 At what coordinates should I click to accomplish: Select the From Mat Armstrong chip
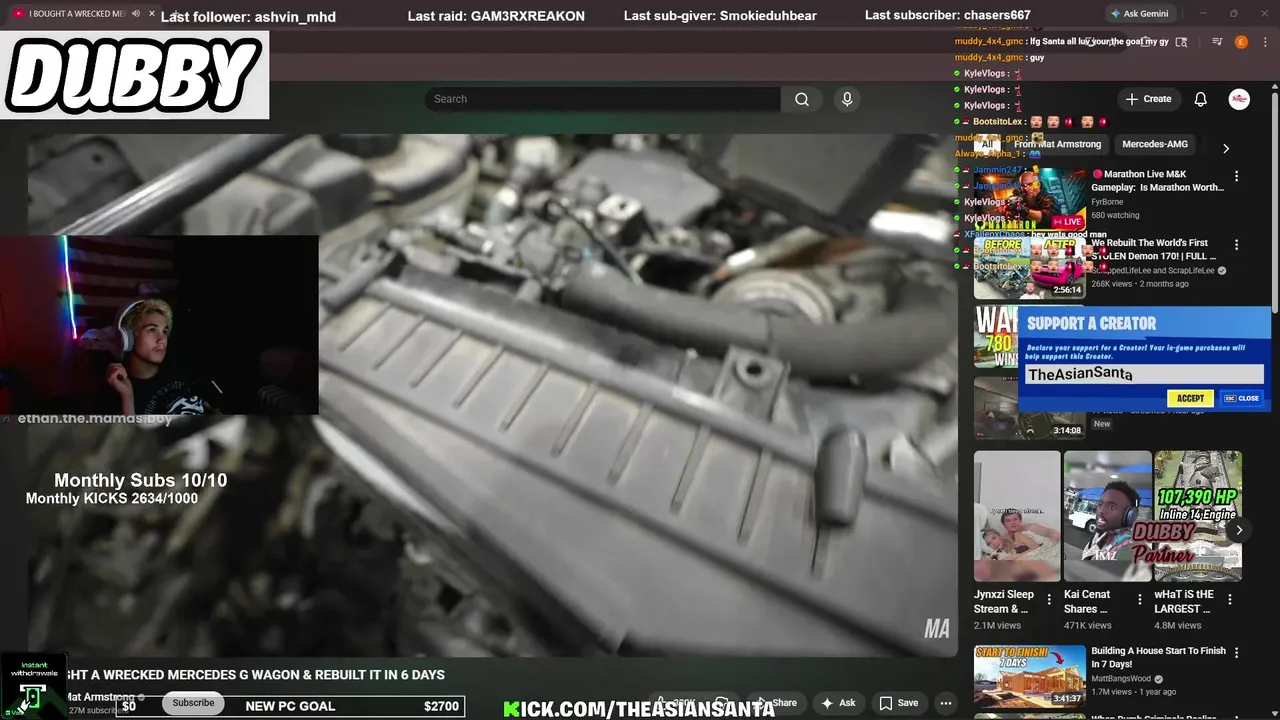click(x=1057, y=144)
